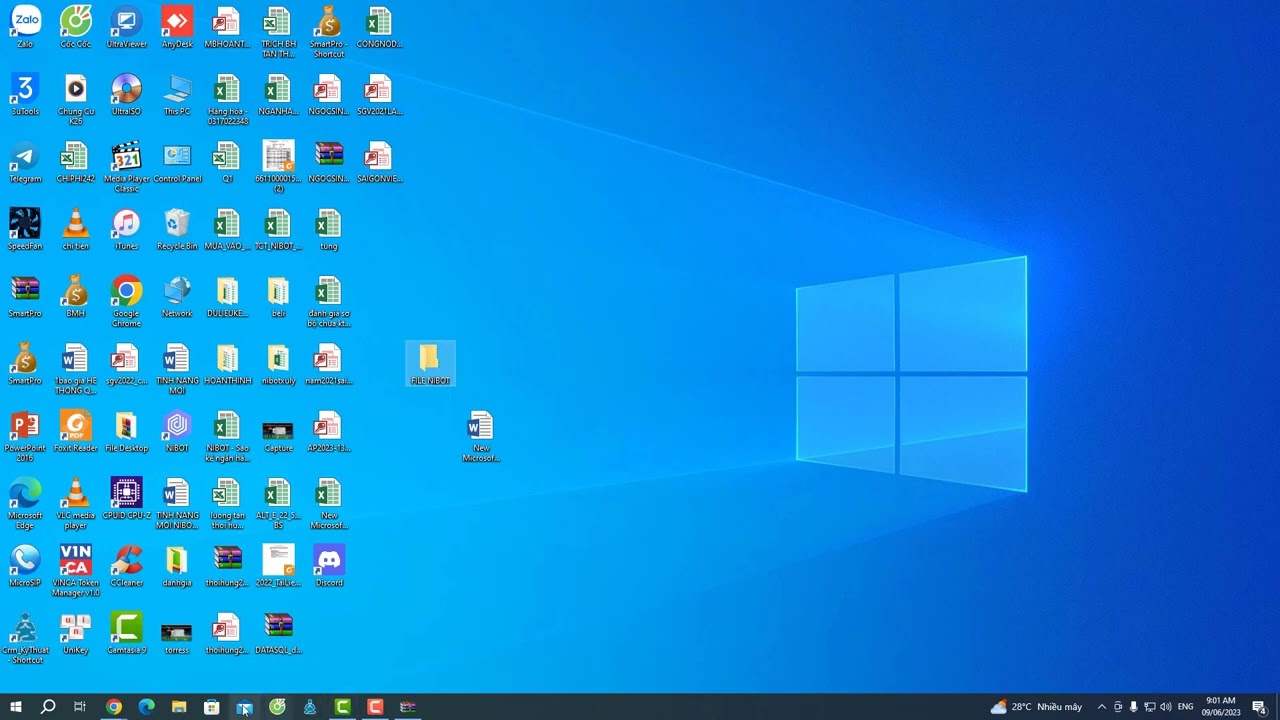
Task: Select the SmartPro - Shortcut money bag icon
Action: coord(329,32)
